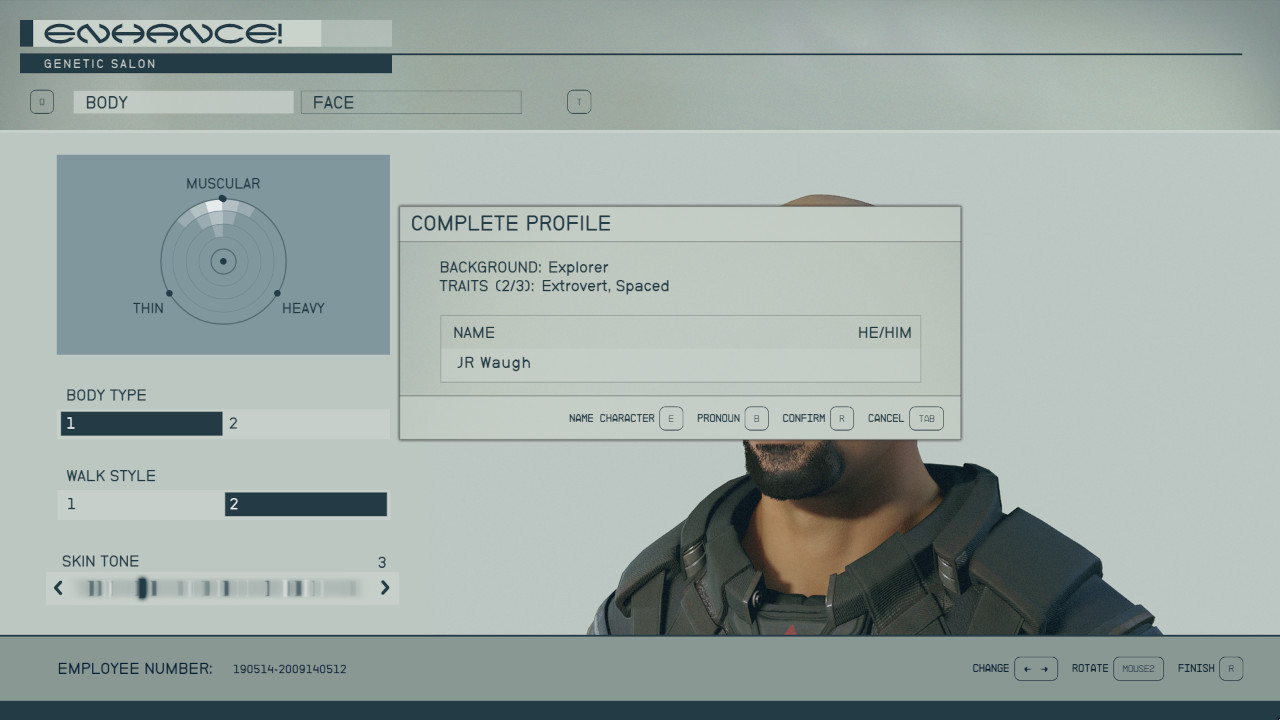Click the B key icon next to Pronoun

click(x=757, y=418)
